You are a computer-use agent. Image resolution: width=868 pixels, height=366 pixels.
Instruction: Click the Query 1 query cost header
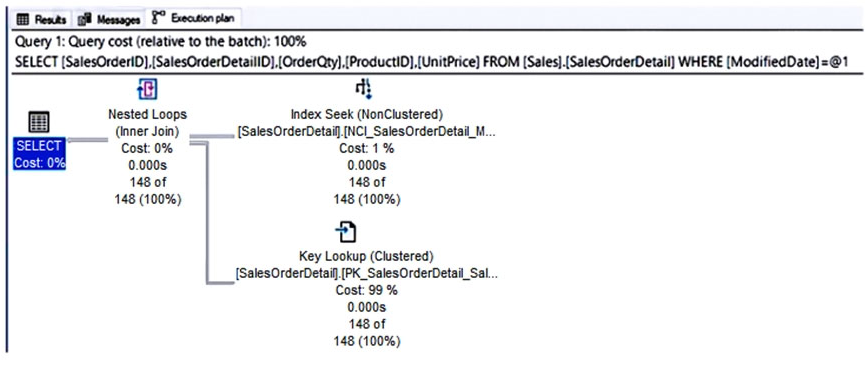pos(161,42)
